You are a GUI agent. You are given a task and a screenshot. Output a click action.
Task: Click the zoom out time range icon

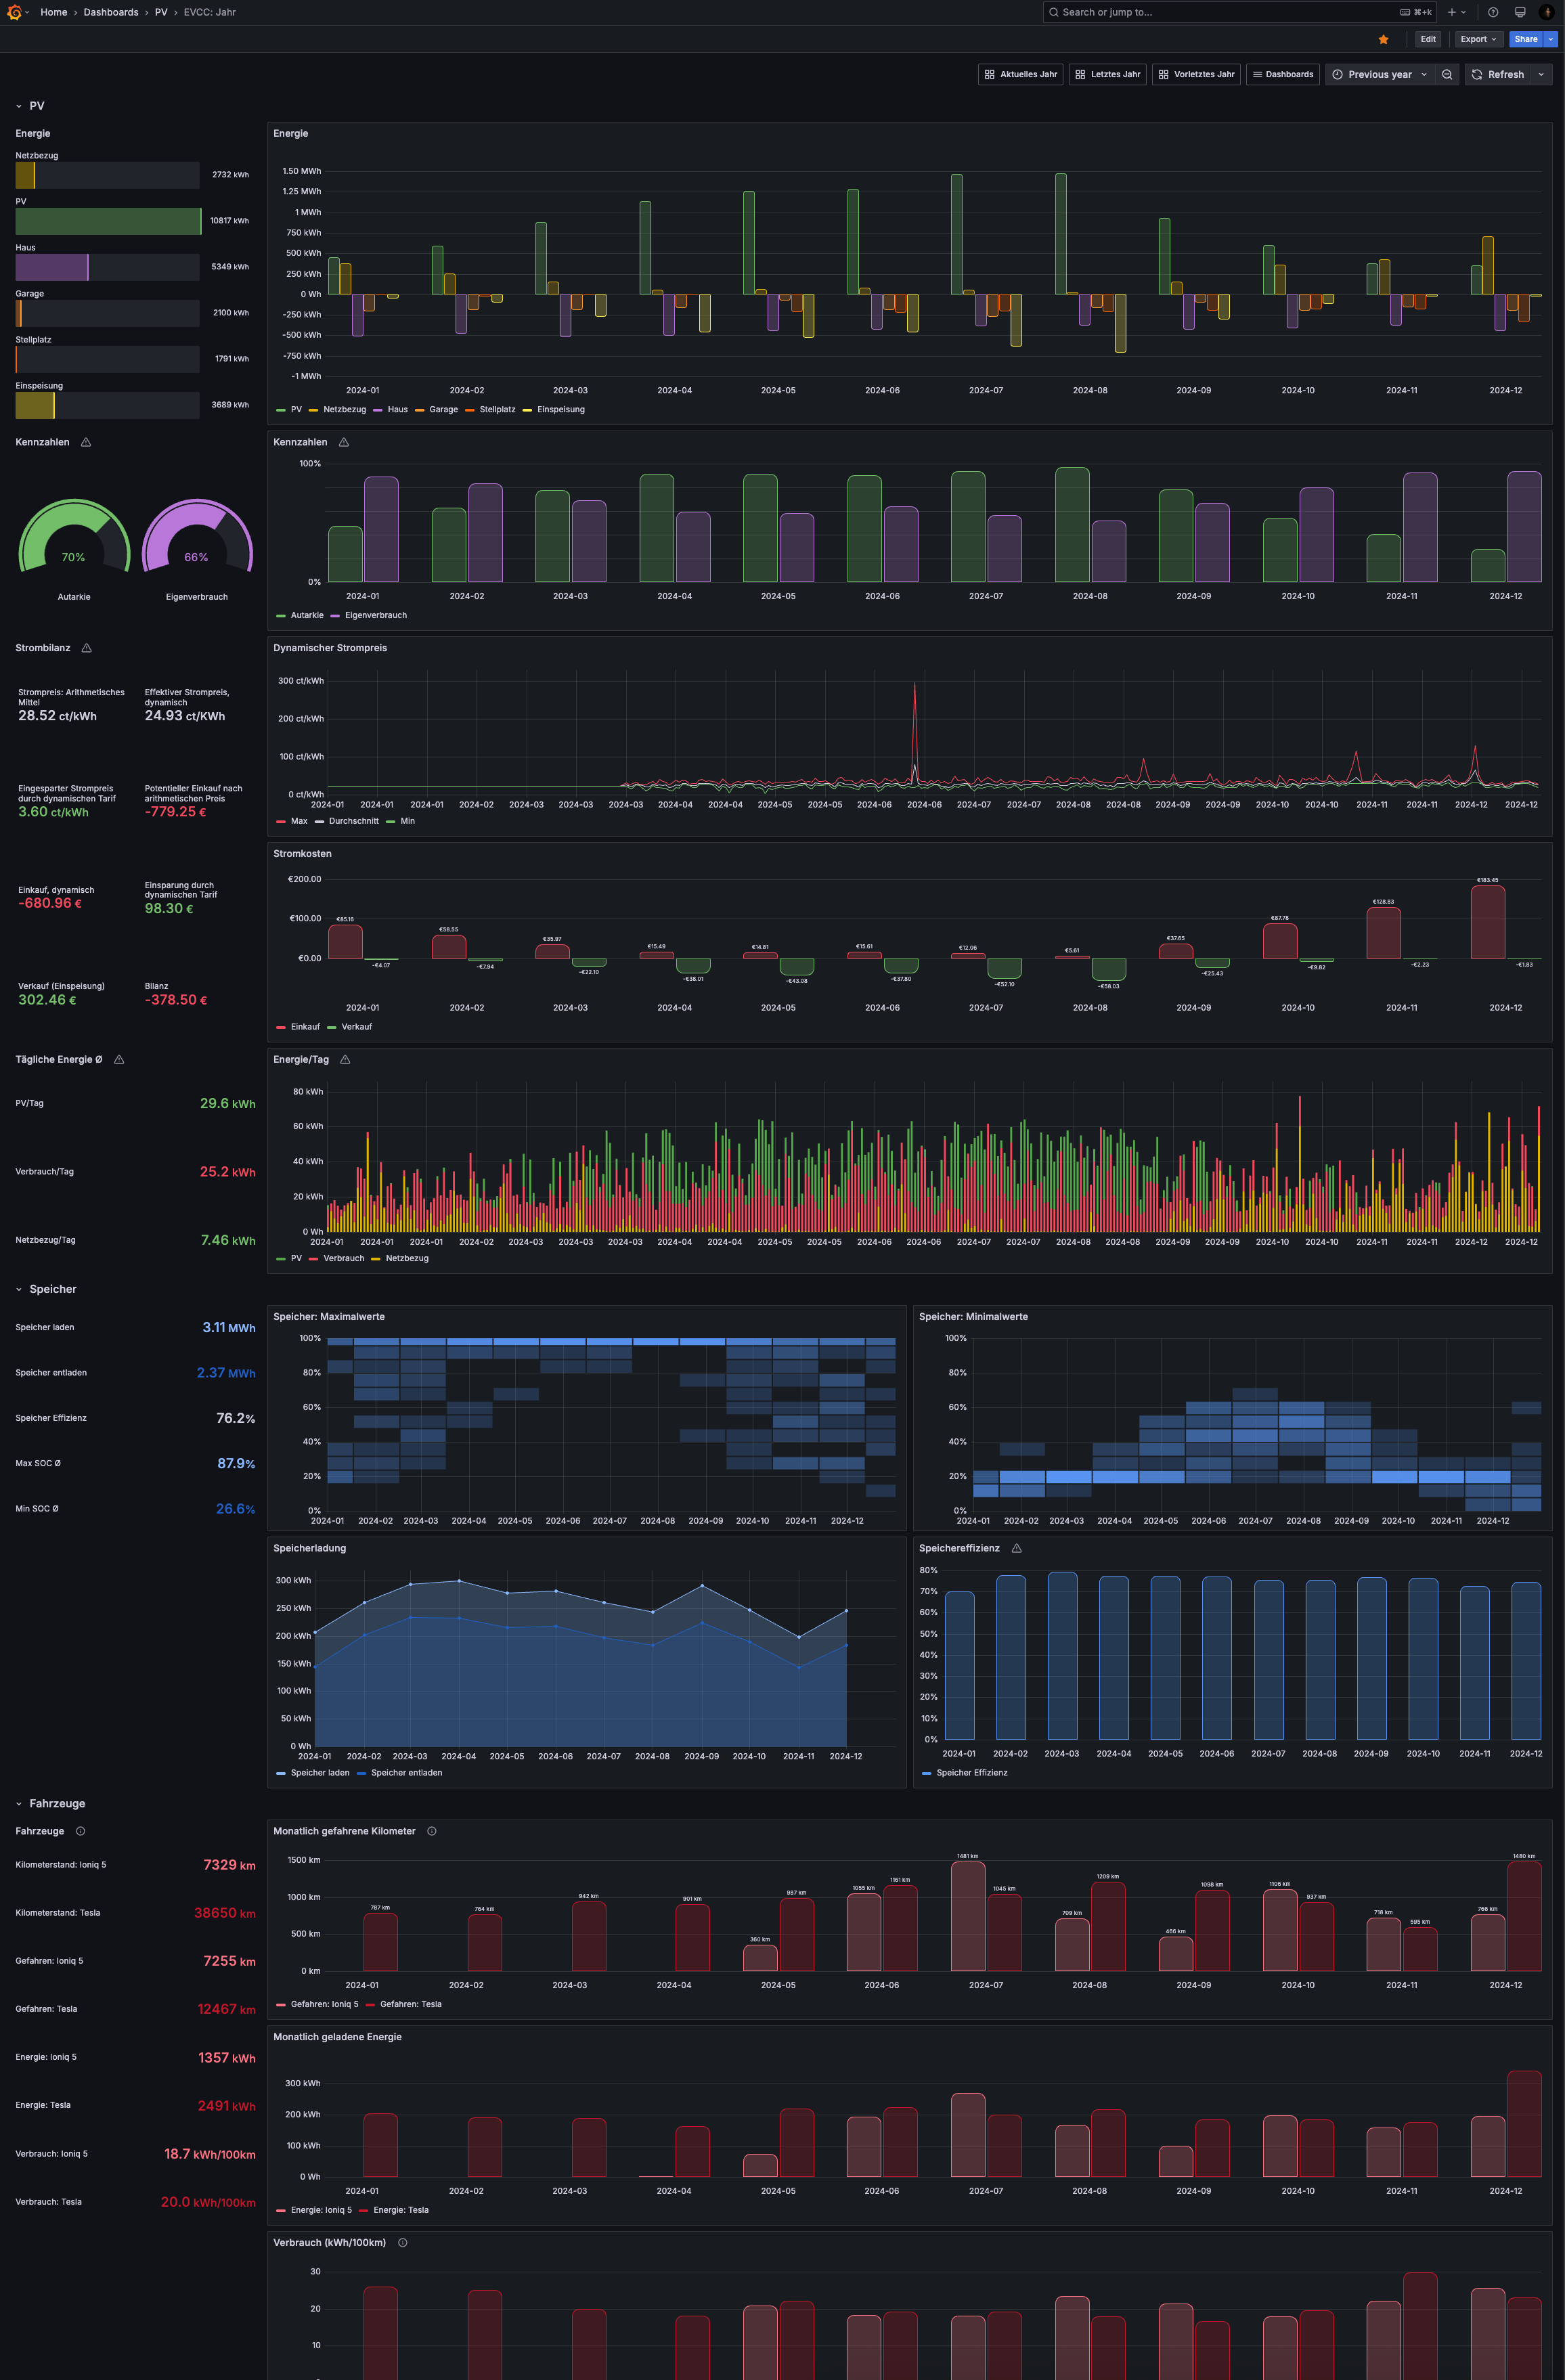coord(1446,74)
